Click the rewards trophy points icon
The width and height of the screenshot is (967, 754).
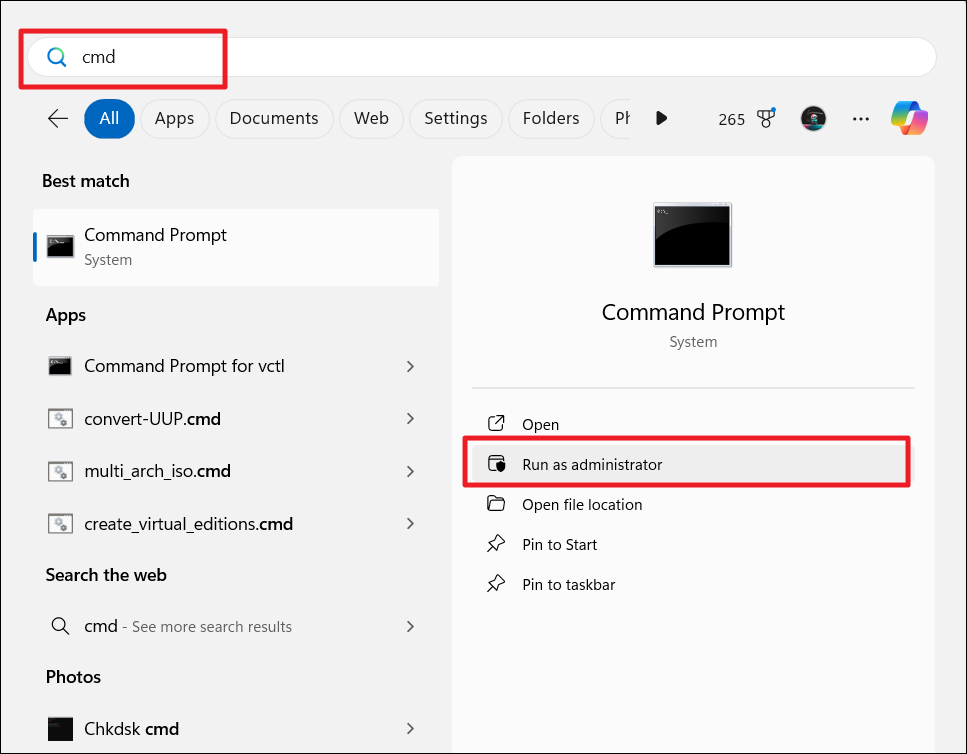pos(766,119)
